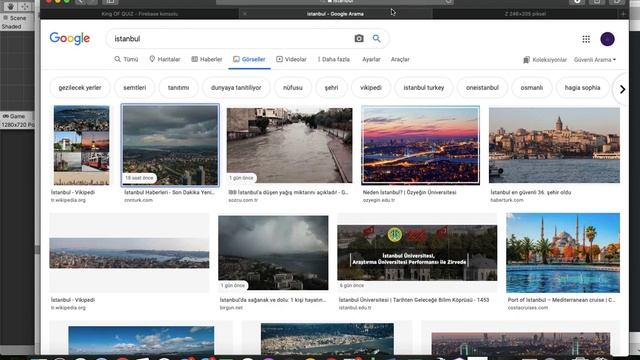Open the stormy sky cnnturk thumbnail
Image resolution: width=640 pixels, height=360 pixels.
(170, 145)
